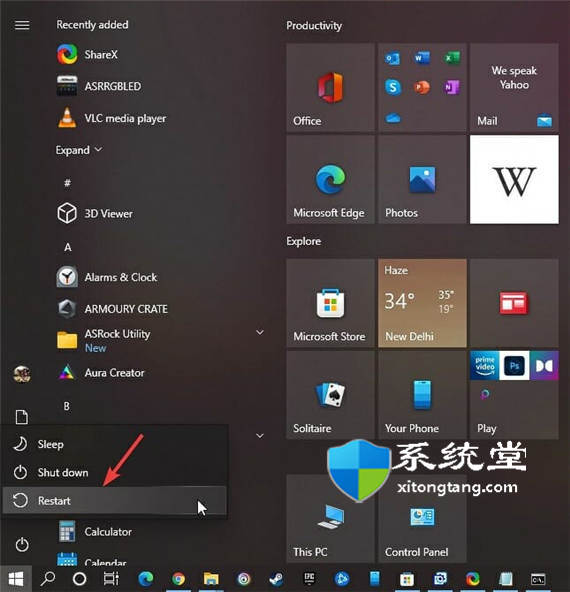Open Aura Creator app

tap(101, 373)
